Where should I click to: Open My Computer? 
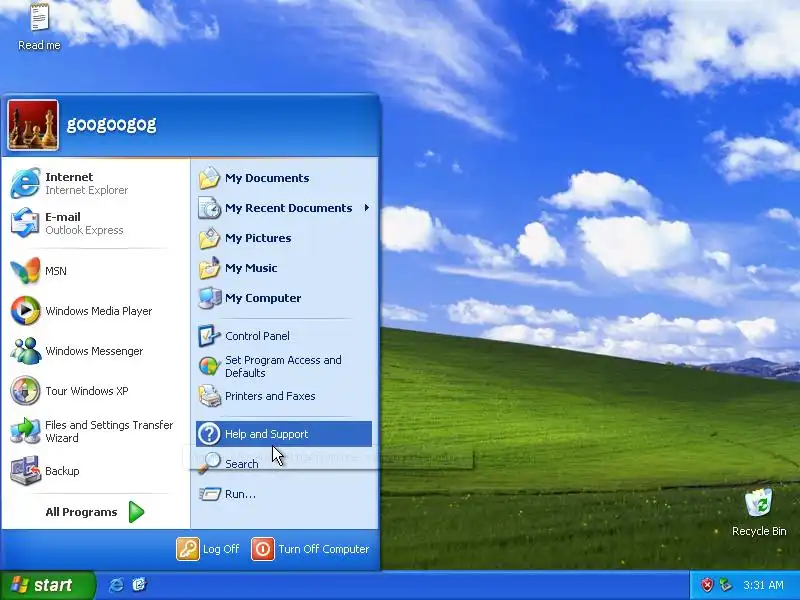tap(284, 298)
